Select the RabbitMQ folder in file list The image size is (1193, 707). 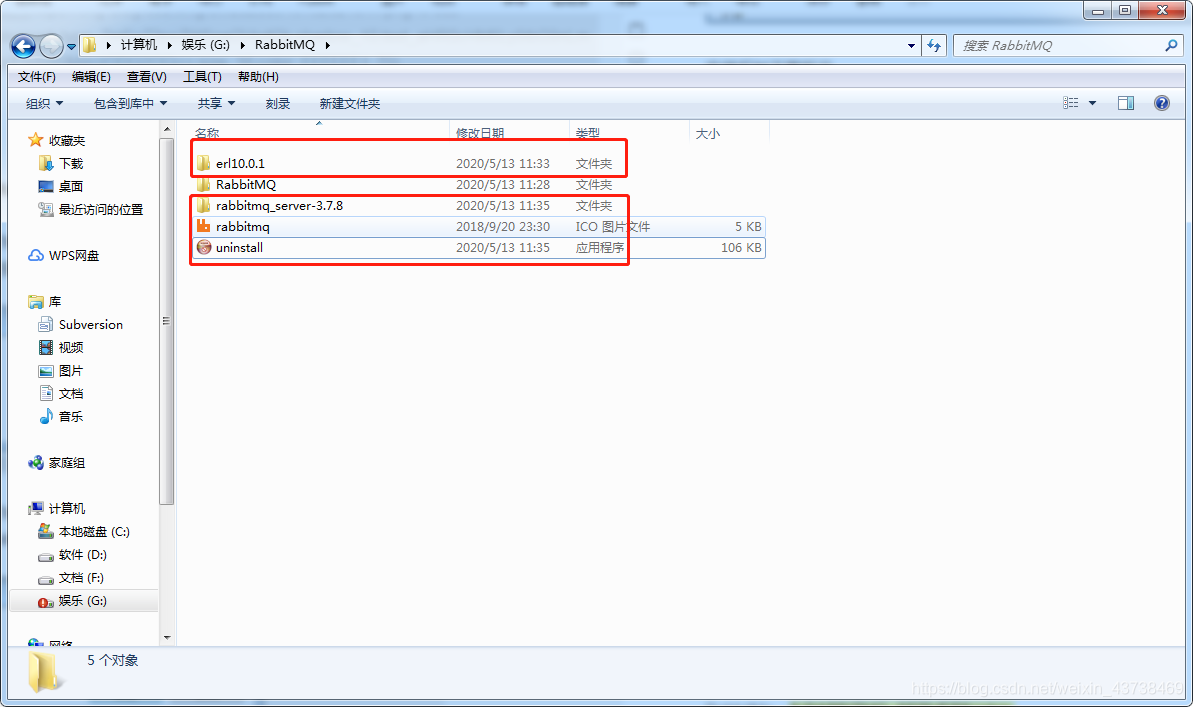pos(246,185)
